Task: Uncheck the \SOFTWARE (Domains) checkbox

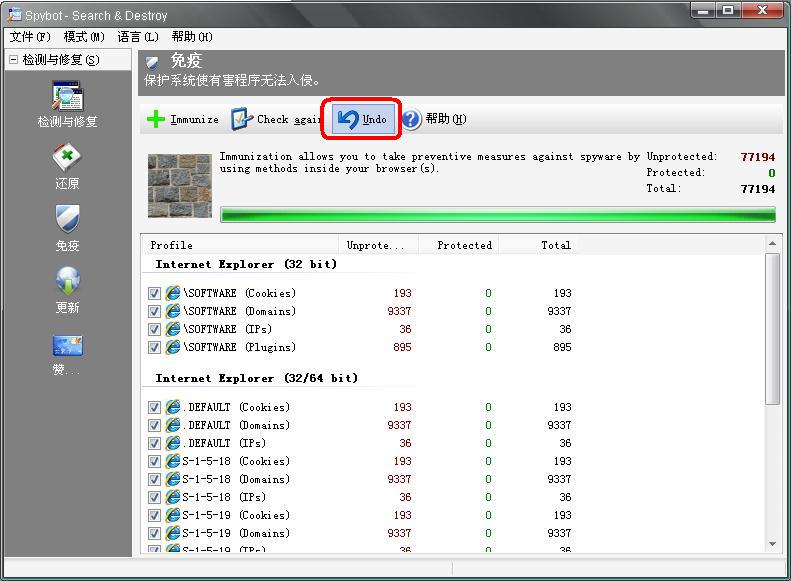Action: click(154, 312)
